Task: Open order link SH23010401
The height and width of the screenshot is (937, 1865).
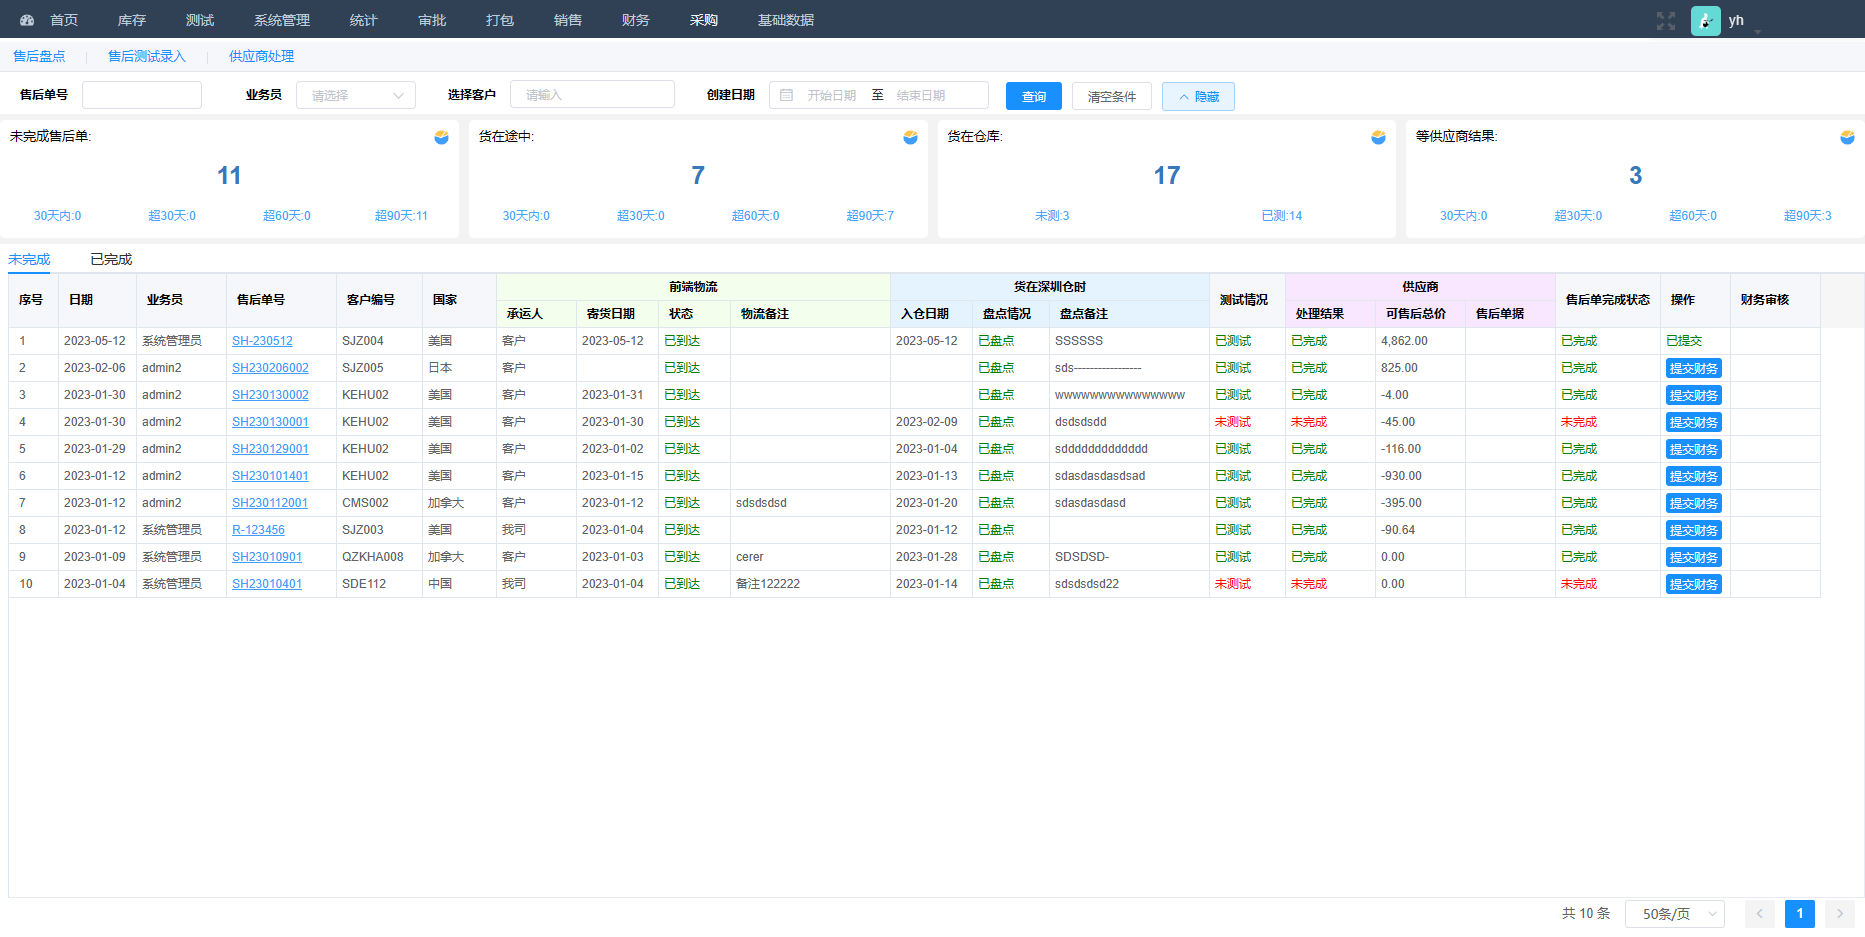Action: pos(267,584)
